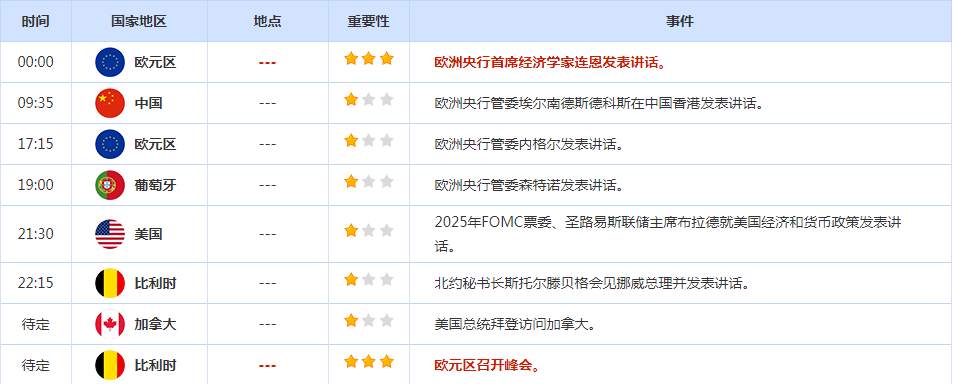Click the 17:15 time cell
The height and width of the screenshot is (384, 953).
(35, 144)
